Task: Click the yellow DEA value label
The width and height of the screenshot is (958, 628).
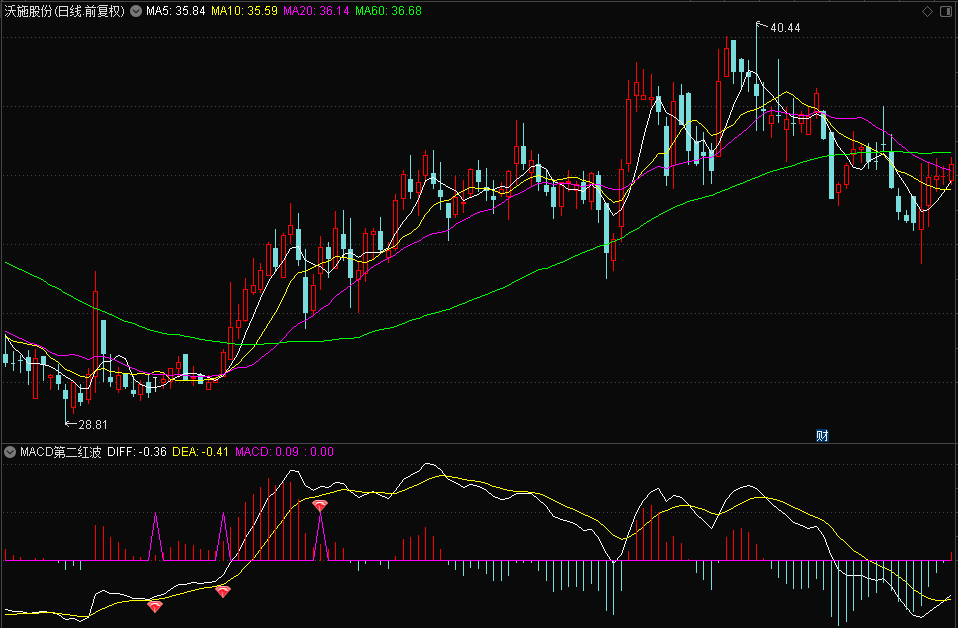Action: click(x=200, y=452)
